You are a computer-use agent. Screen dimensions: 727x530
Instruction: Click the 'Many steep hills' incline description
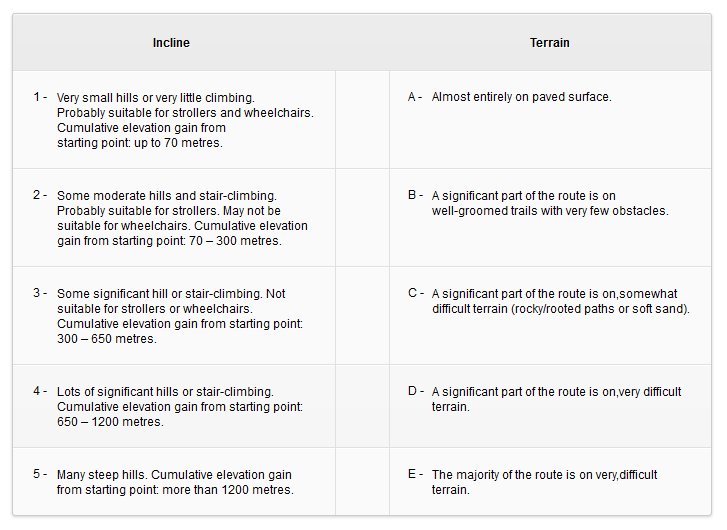click(175, 482)
